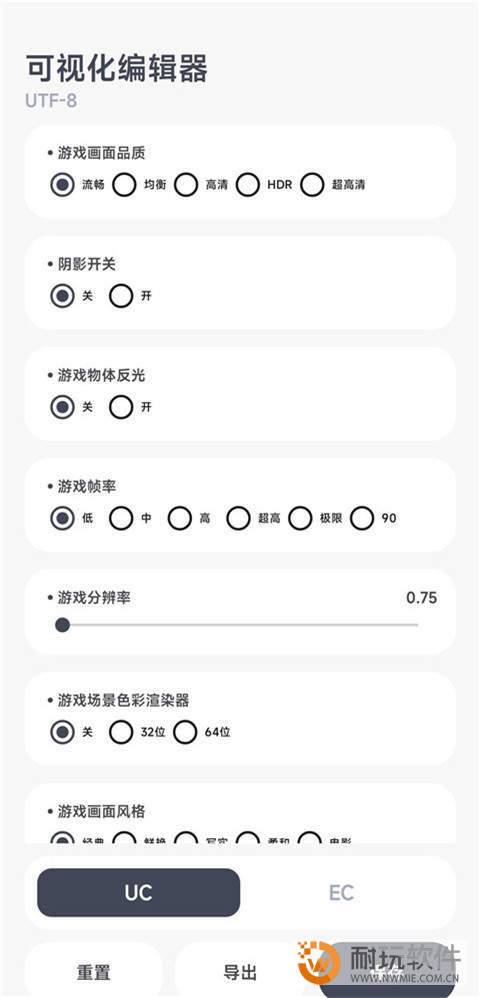Choose 超高 frame rate option
The width and height of the screenshot is (480, 998).
(238, 518)
